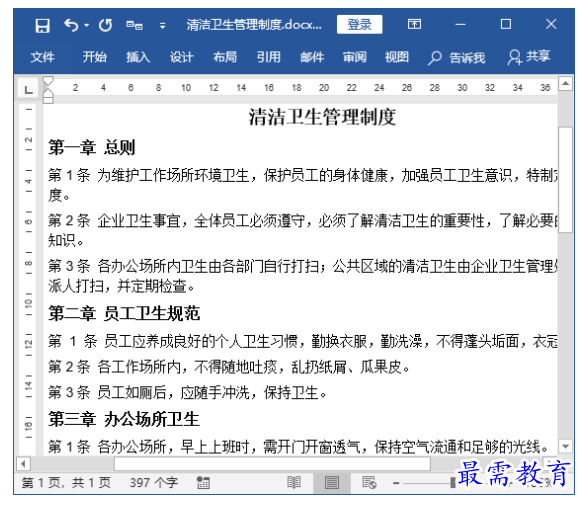Click the vertical scrollbar down arrow

565,446
